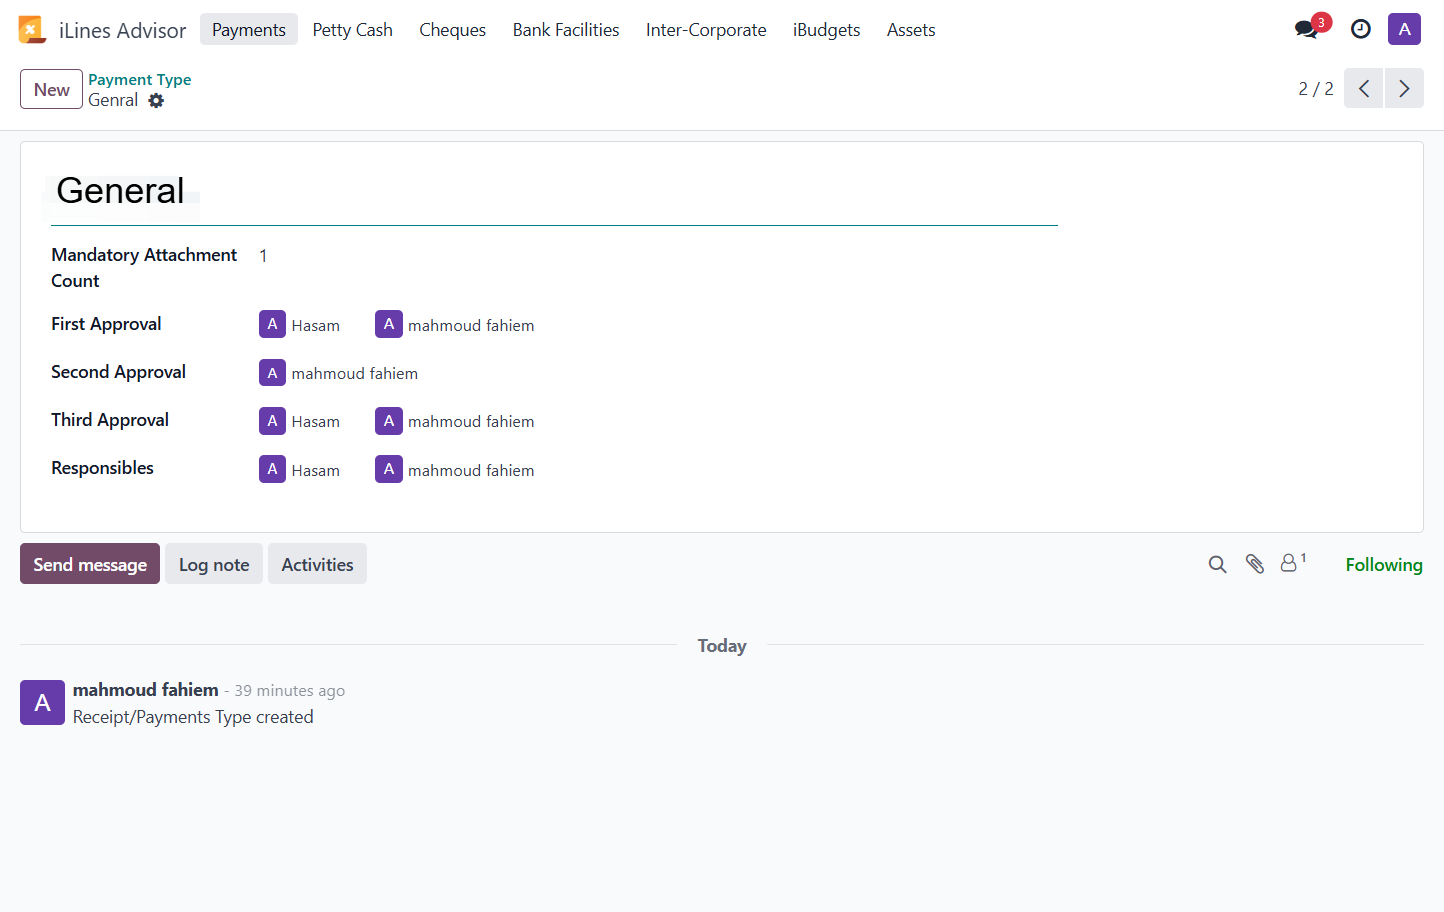Open the user avatar menu in the top bar

coord(1404,29)
